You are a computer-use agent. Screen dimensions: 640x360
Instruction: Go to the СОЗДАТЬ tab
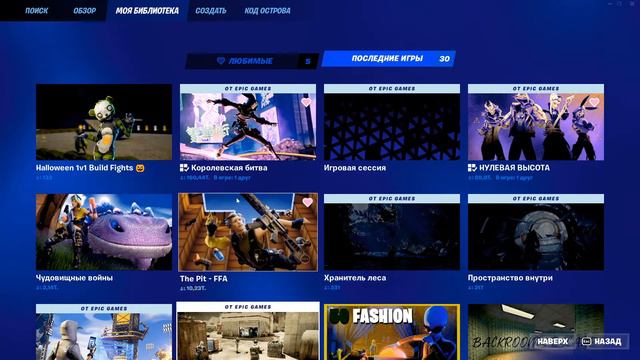(211, 11)
